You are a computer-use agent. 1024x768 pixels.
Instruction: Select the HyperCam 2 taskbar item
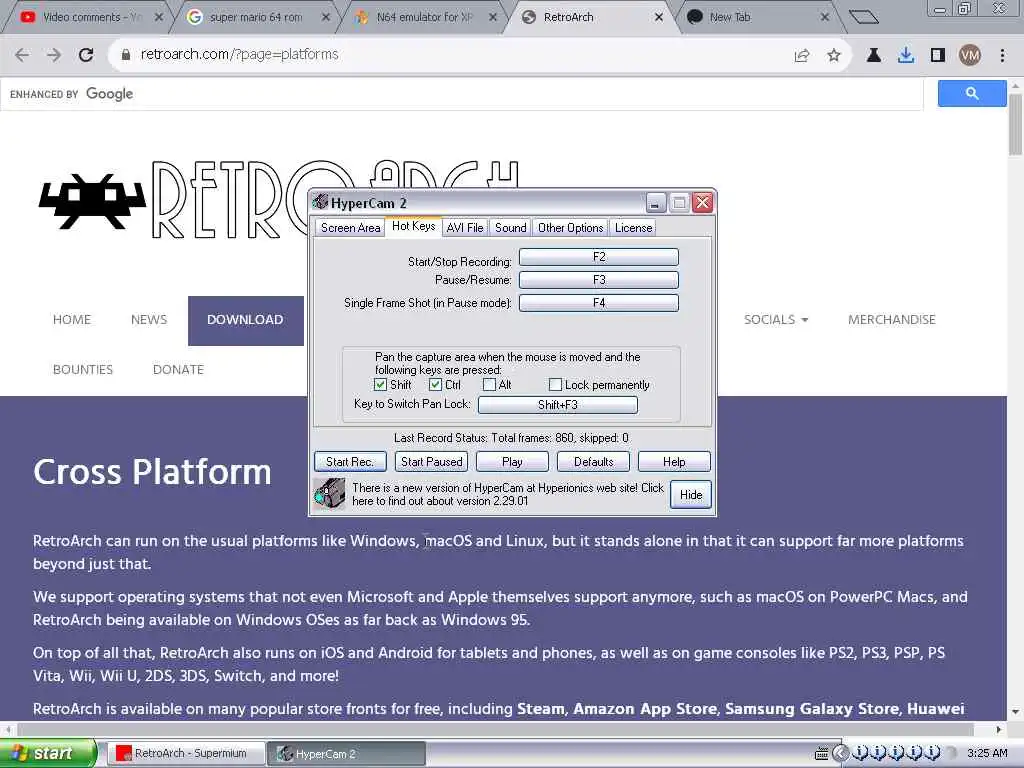pyautogui.click(x=346, y=754)
